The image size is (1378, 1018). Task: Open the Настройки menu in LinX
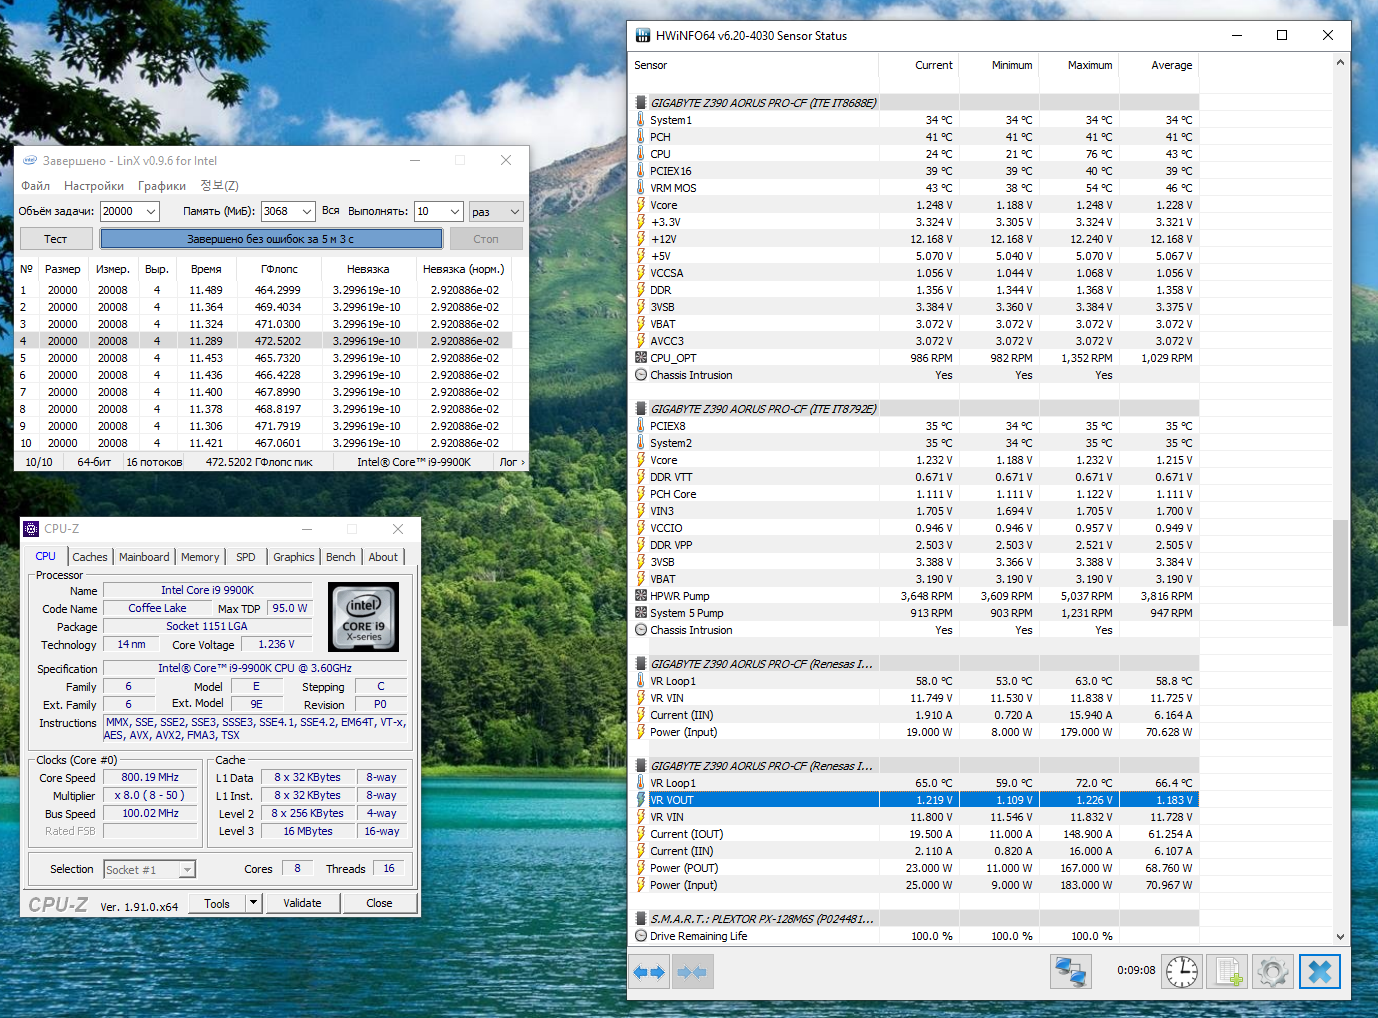tap(94, 186)
